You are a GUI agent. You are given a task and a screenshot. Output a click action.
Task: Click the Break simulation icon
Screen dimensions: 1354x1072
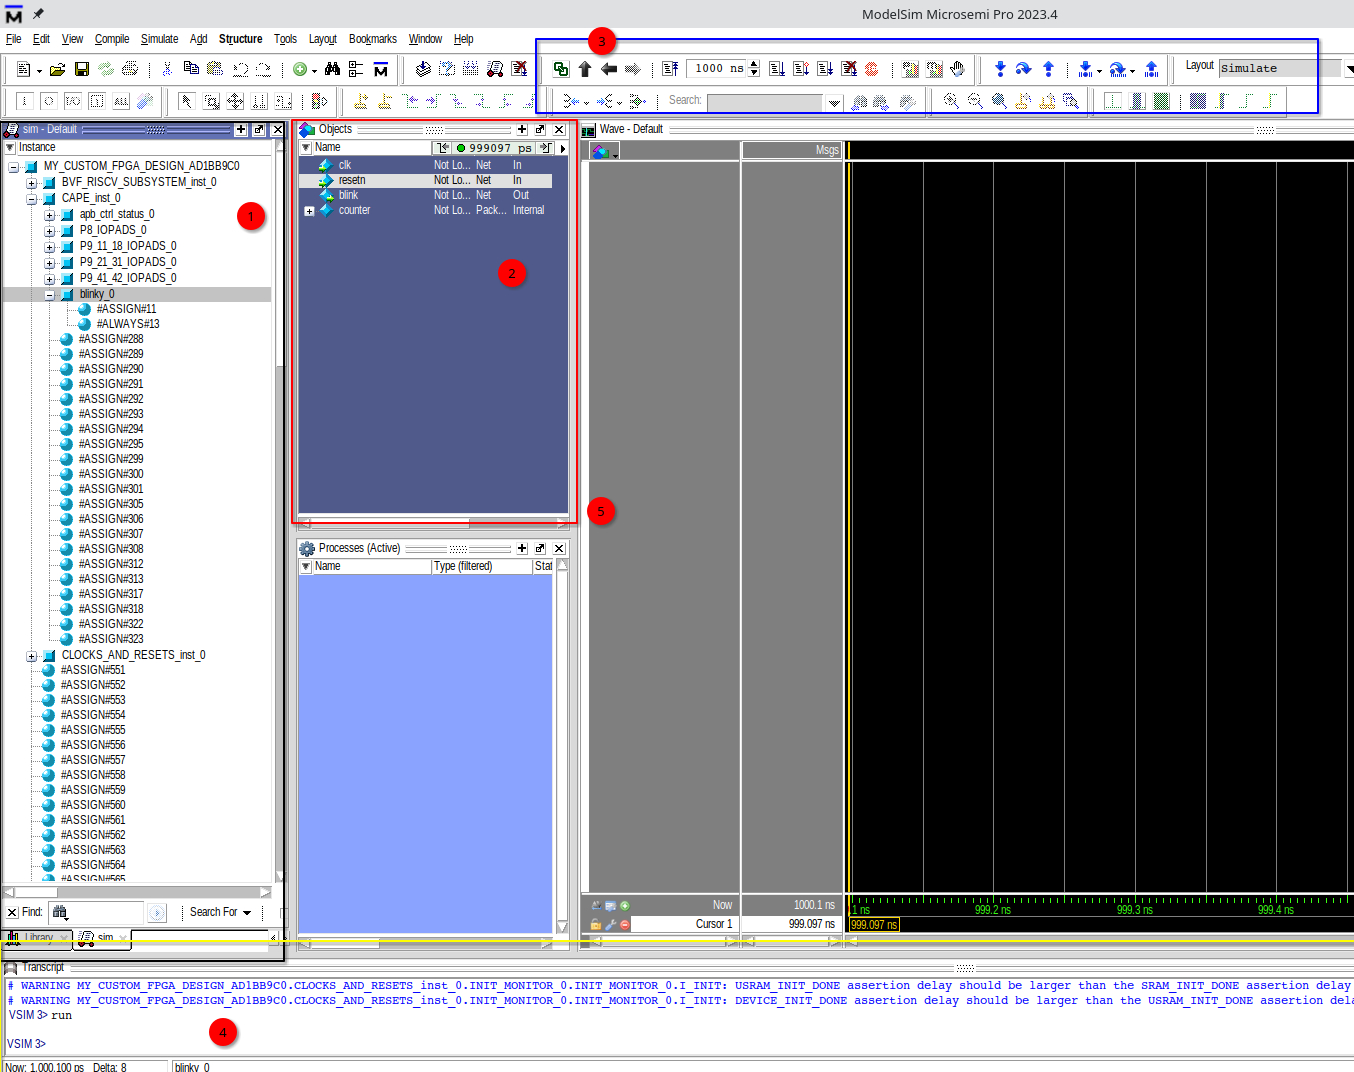(x=848, y=68)
